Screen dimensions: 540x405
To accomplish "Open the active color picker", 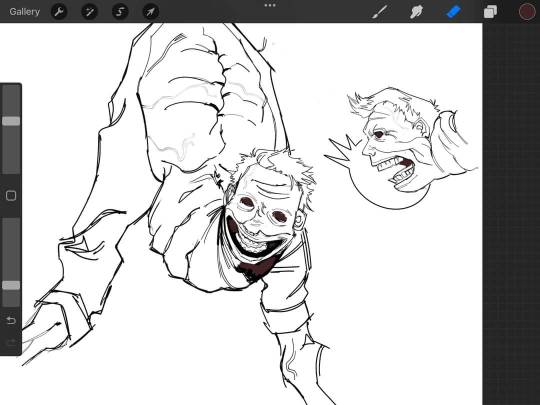I will 527,12.
